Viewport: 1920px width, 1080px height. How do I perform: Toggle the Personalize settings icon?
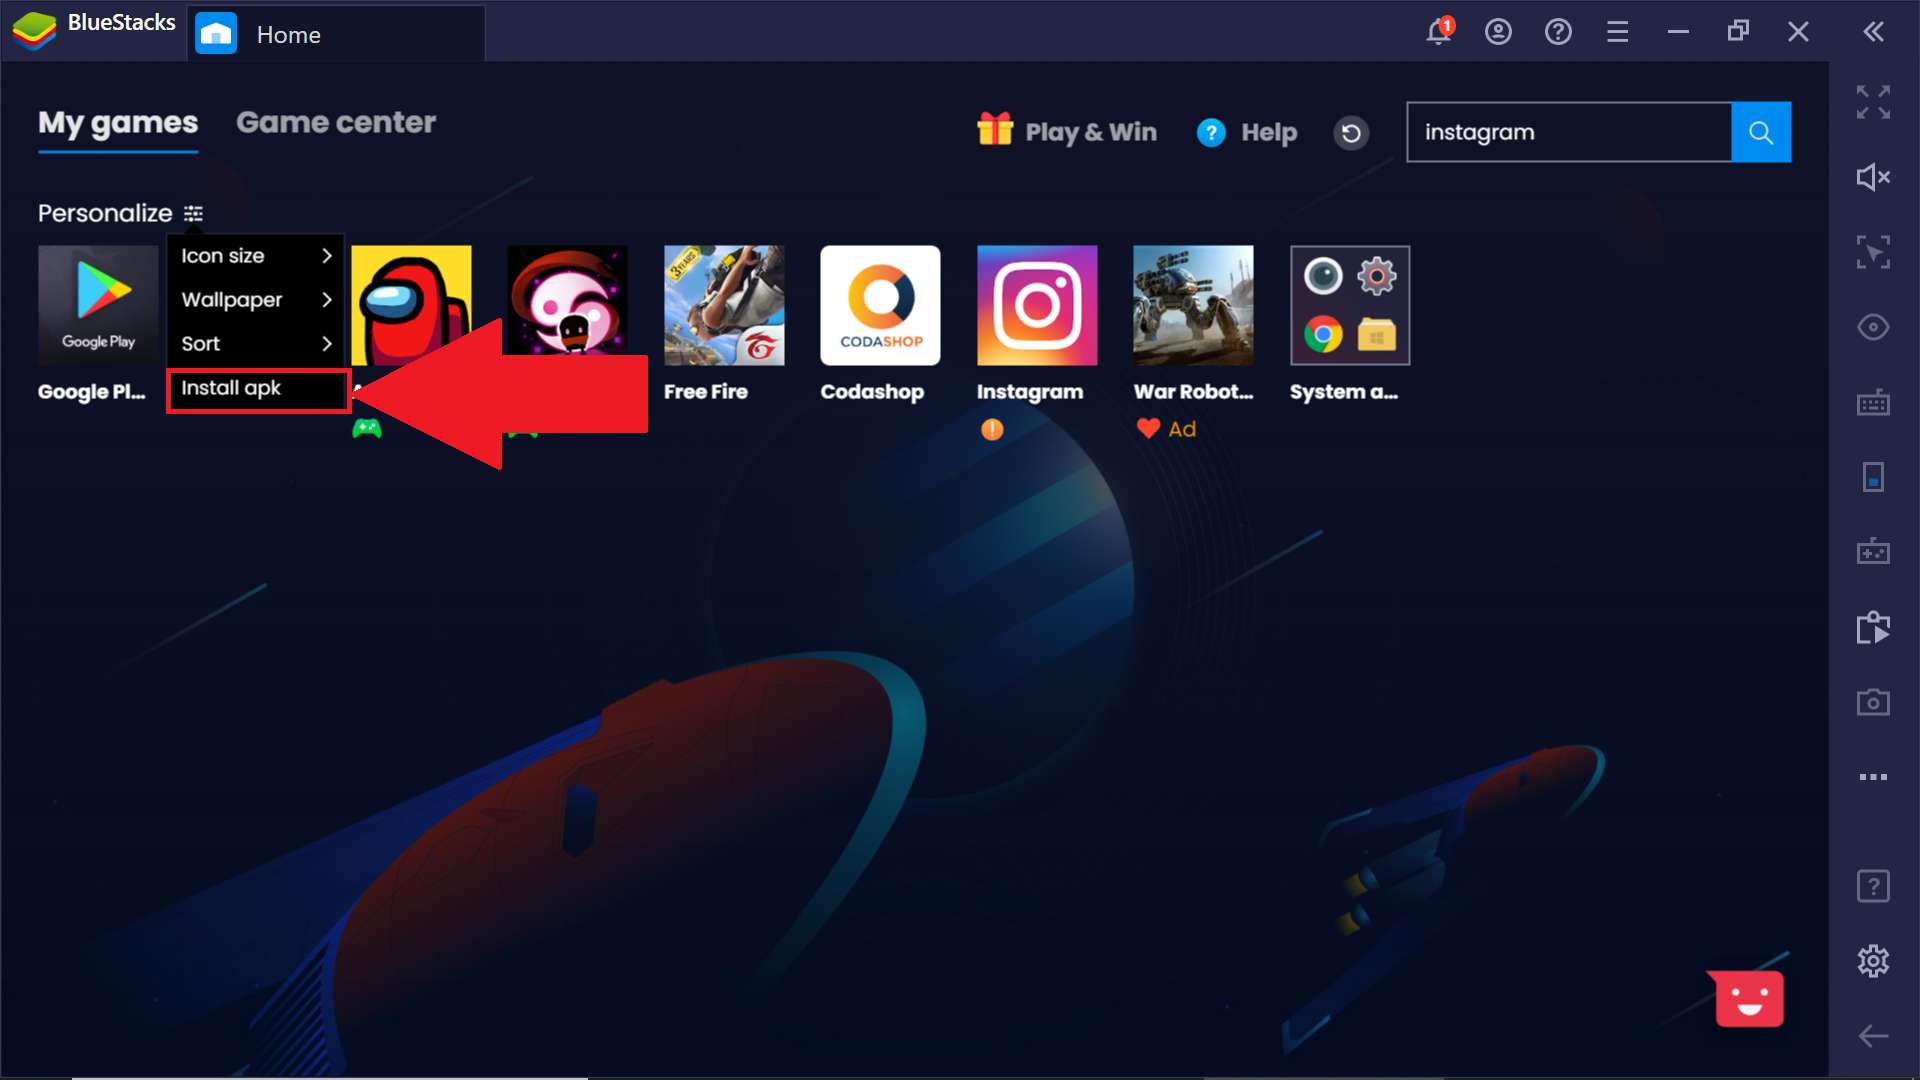195,212
